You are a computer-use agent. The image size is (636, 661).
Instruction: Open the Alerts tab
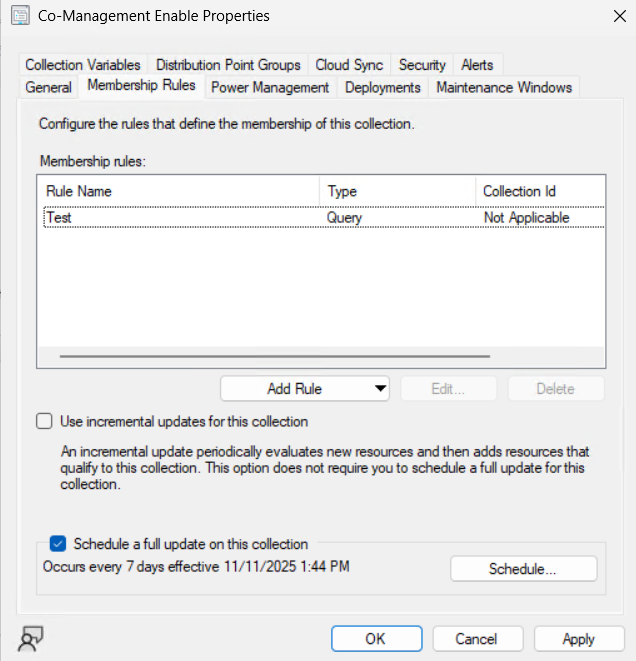pos(477,64)
